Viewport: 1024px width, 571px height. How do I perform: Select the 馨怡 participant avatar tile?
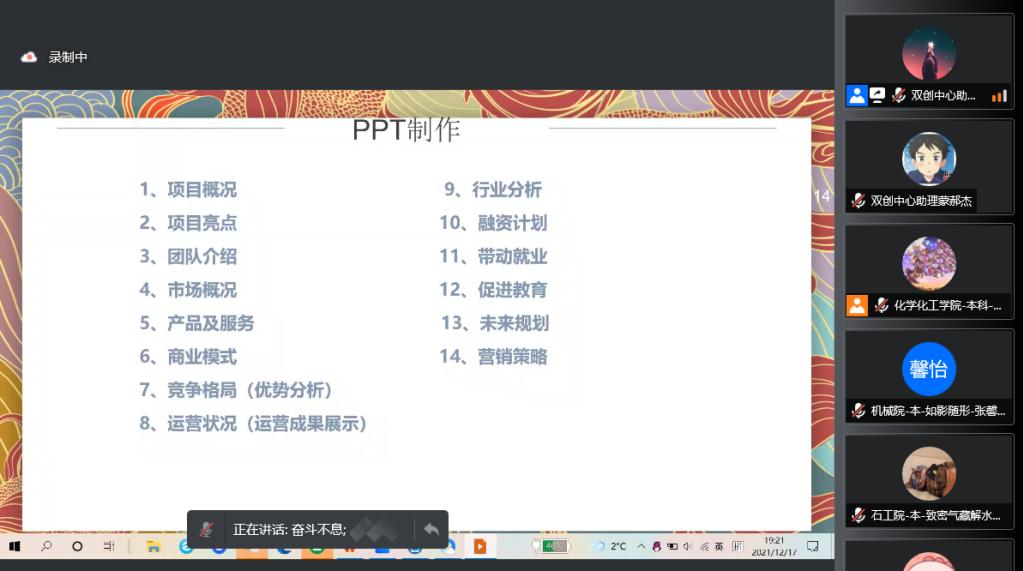point(928,369)
